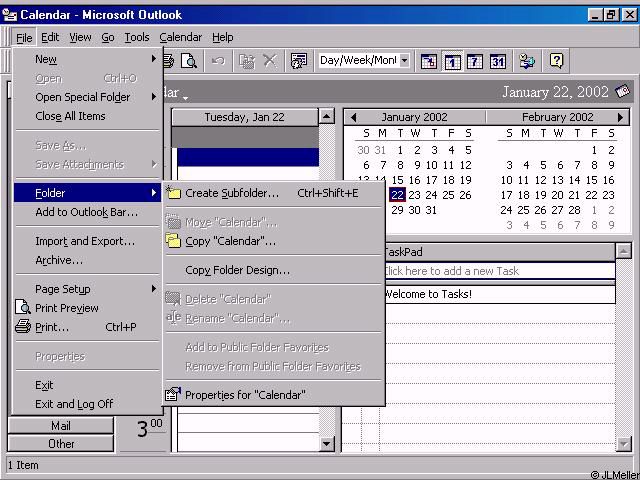Expand the New submenu
The image size is (640, 480).
(x=153, y=59)
